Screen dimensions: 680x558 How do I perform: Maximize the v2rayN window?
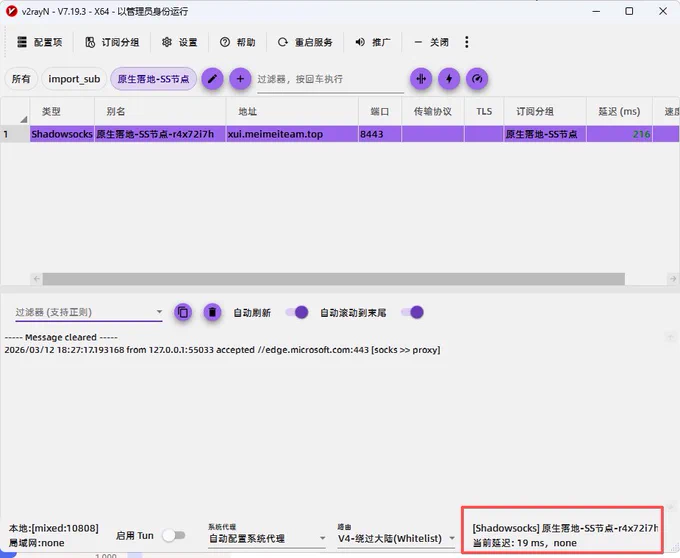click(x=629, y=11)
